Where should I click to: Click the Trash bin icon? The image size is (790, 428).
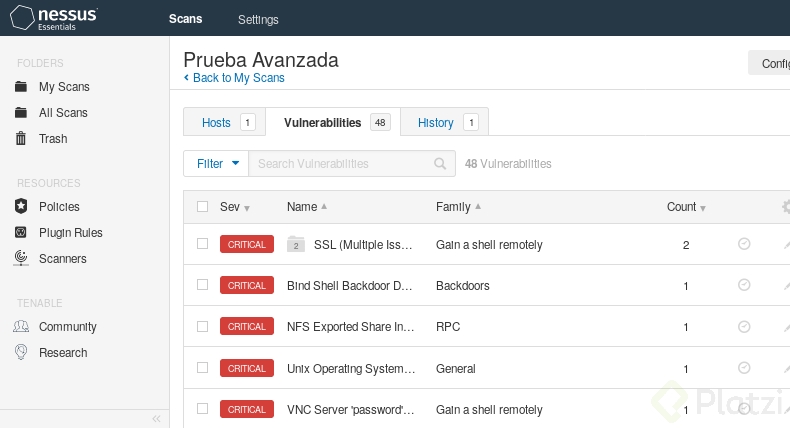[x=20, y=139]
